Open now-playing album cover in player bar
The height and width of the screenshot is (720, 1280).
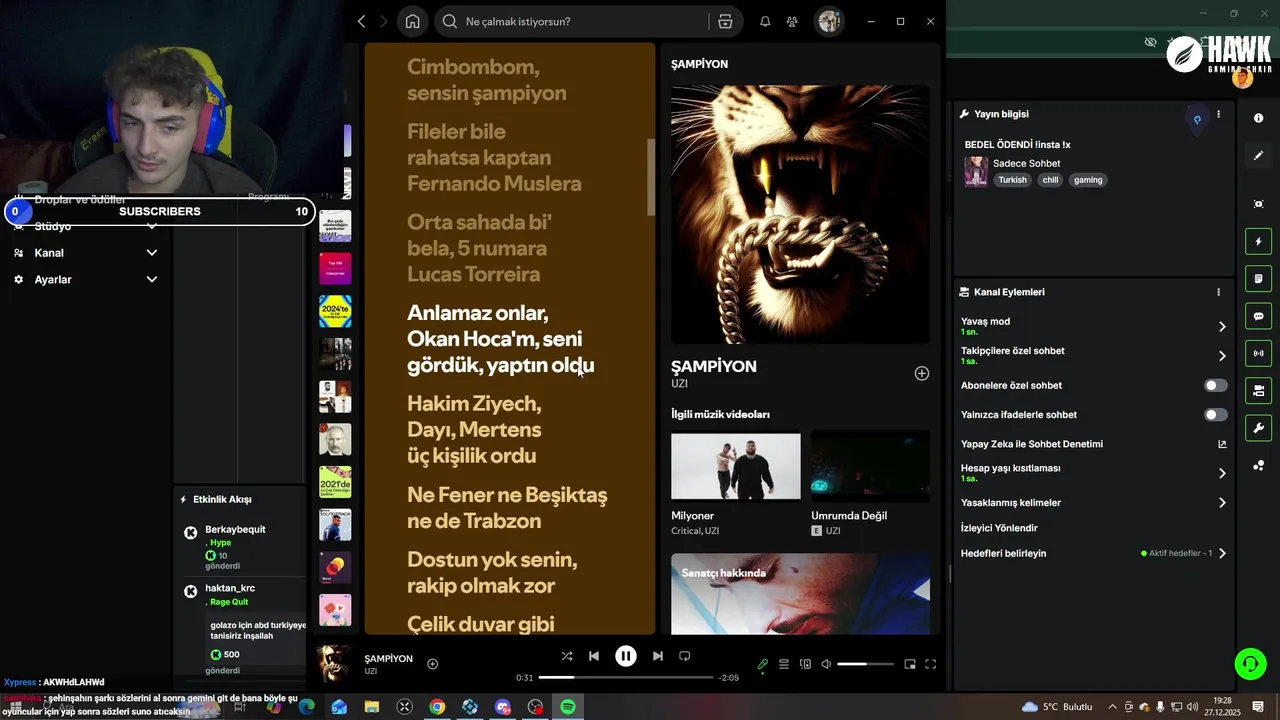coord(334,664)
